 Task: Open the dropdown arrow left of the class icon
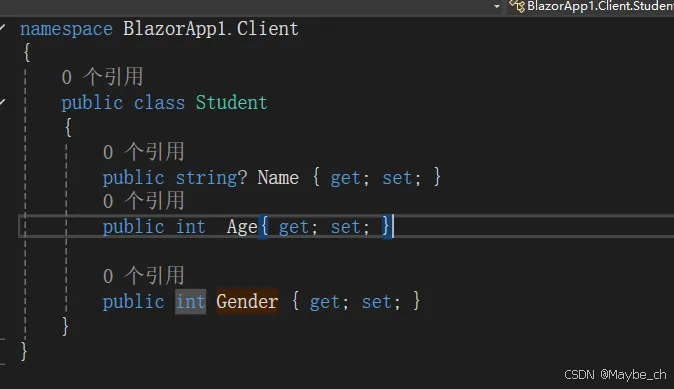tap(497, 6)
